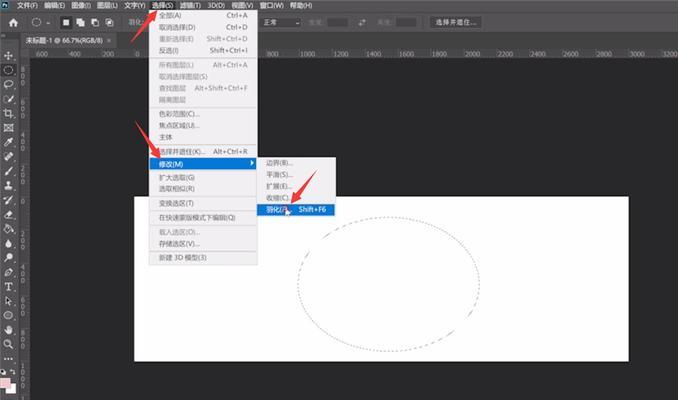Select the Pen tool
Viewport: 678px width, 400px height.
(x=8, y=272)
